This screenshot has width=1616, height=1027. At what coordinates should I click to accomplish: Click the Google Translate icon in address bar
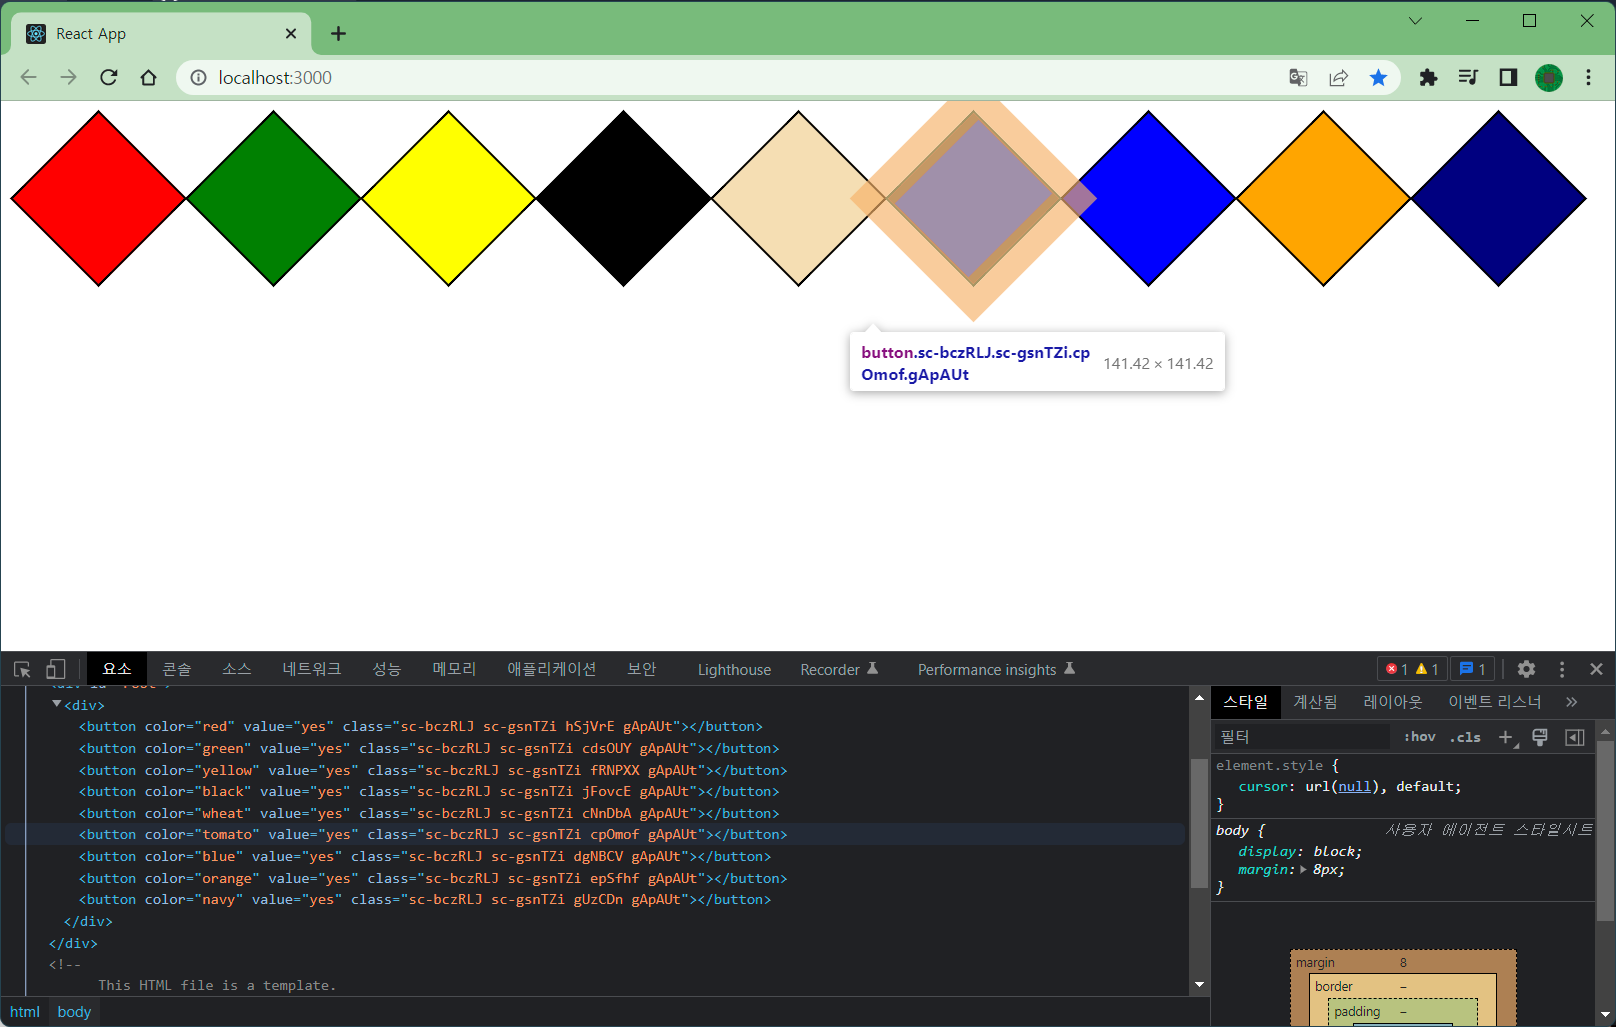point(1298,77)
